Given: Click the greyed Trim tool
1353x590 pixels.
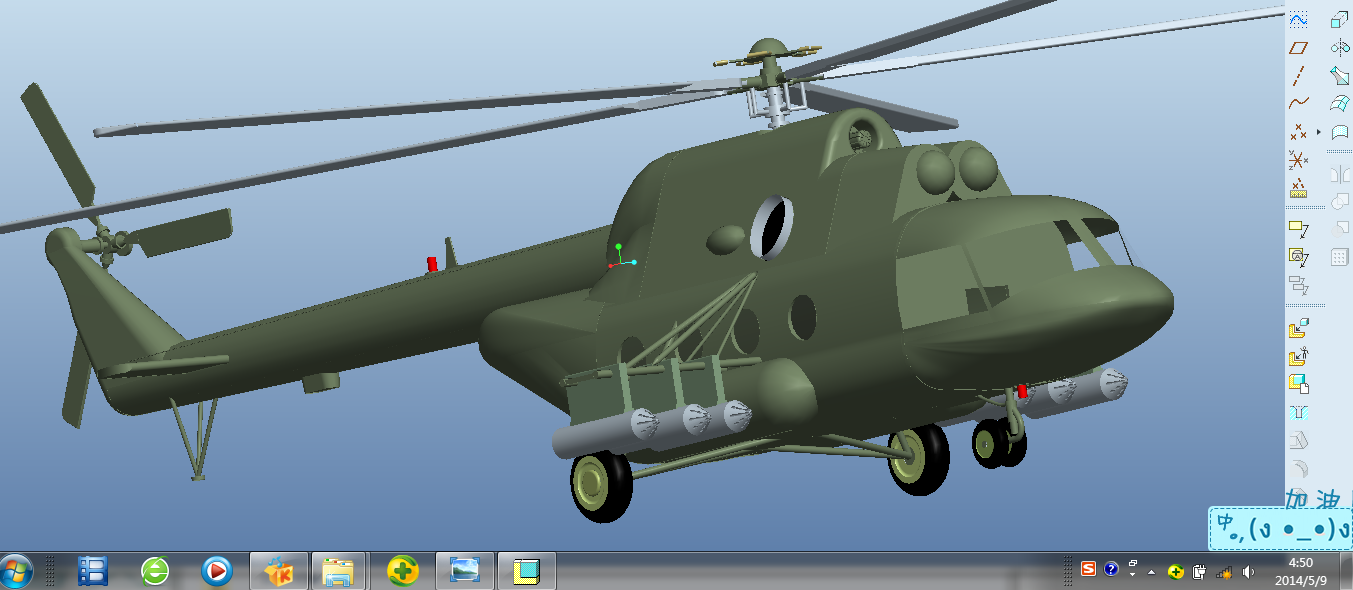Looking at the screenshot, I should pyautogui.click(x=1340, y=229).
